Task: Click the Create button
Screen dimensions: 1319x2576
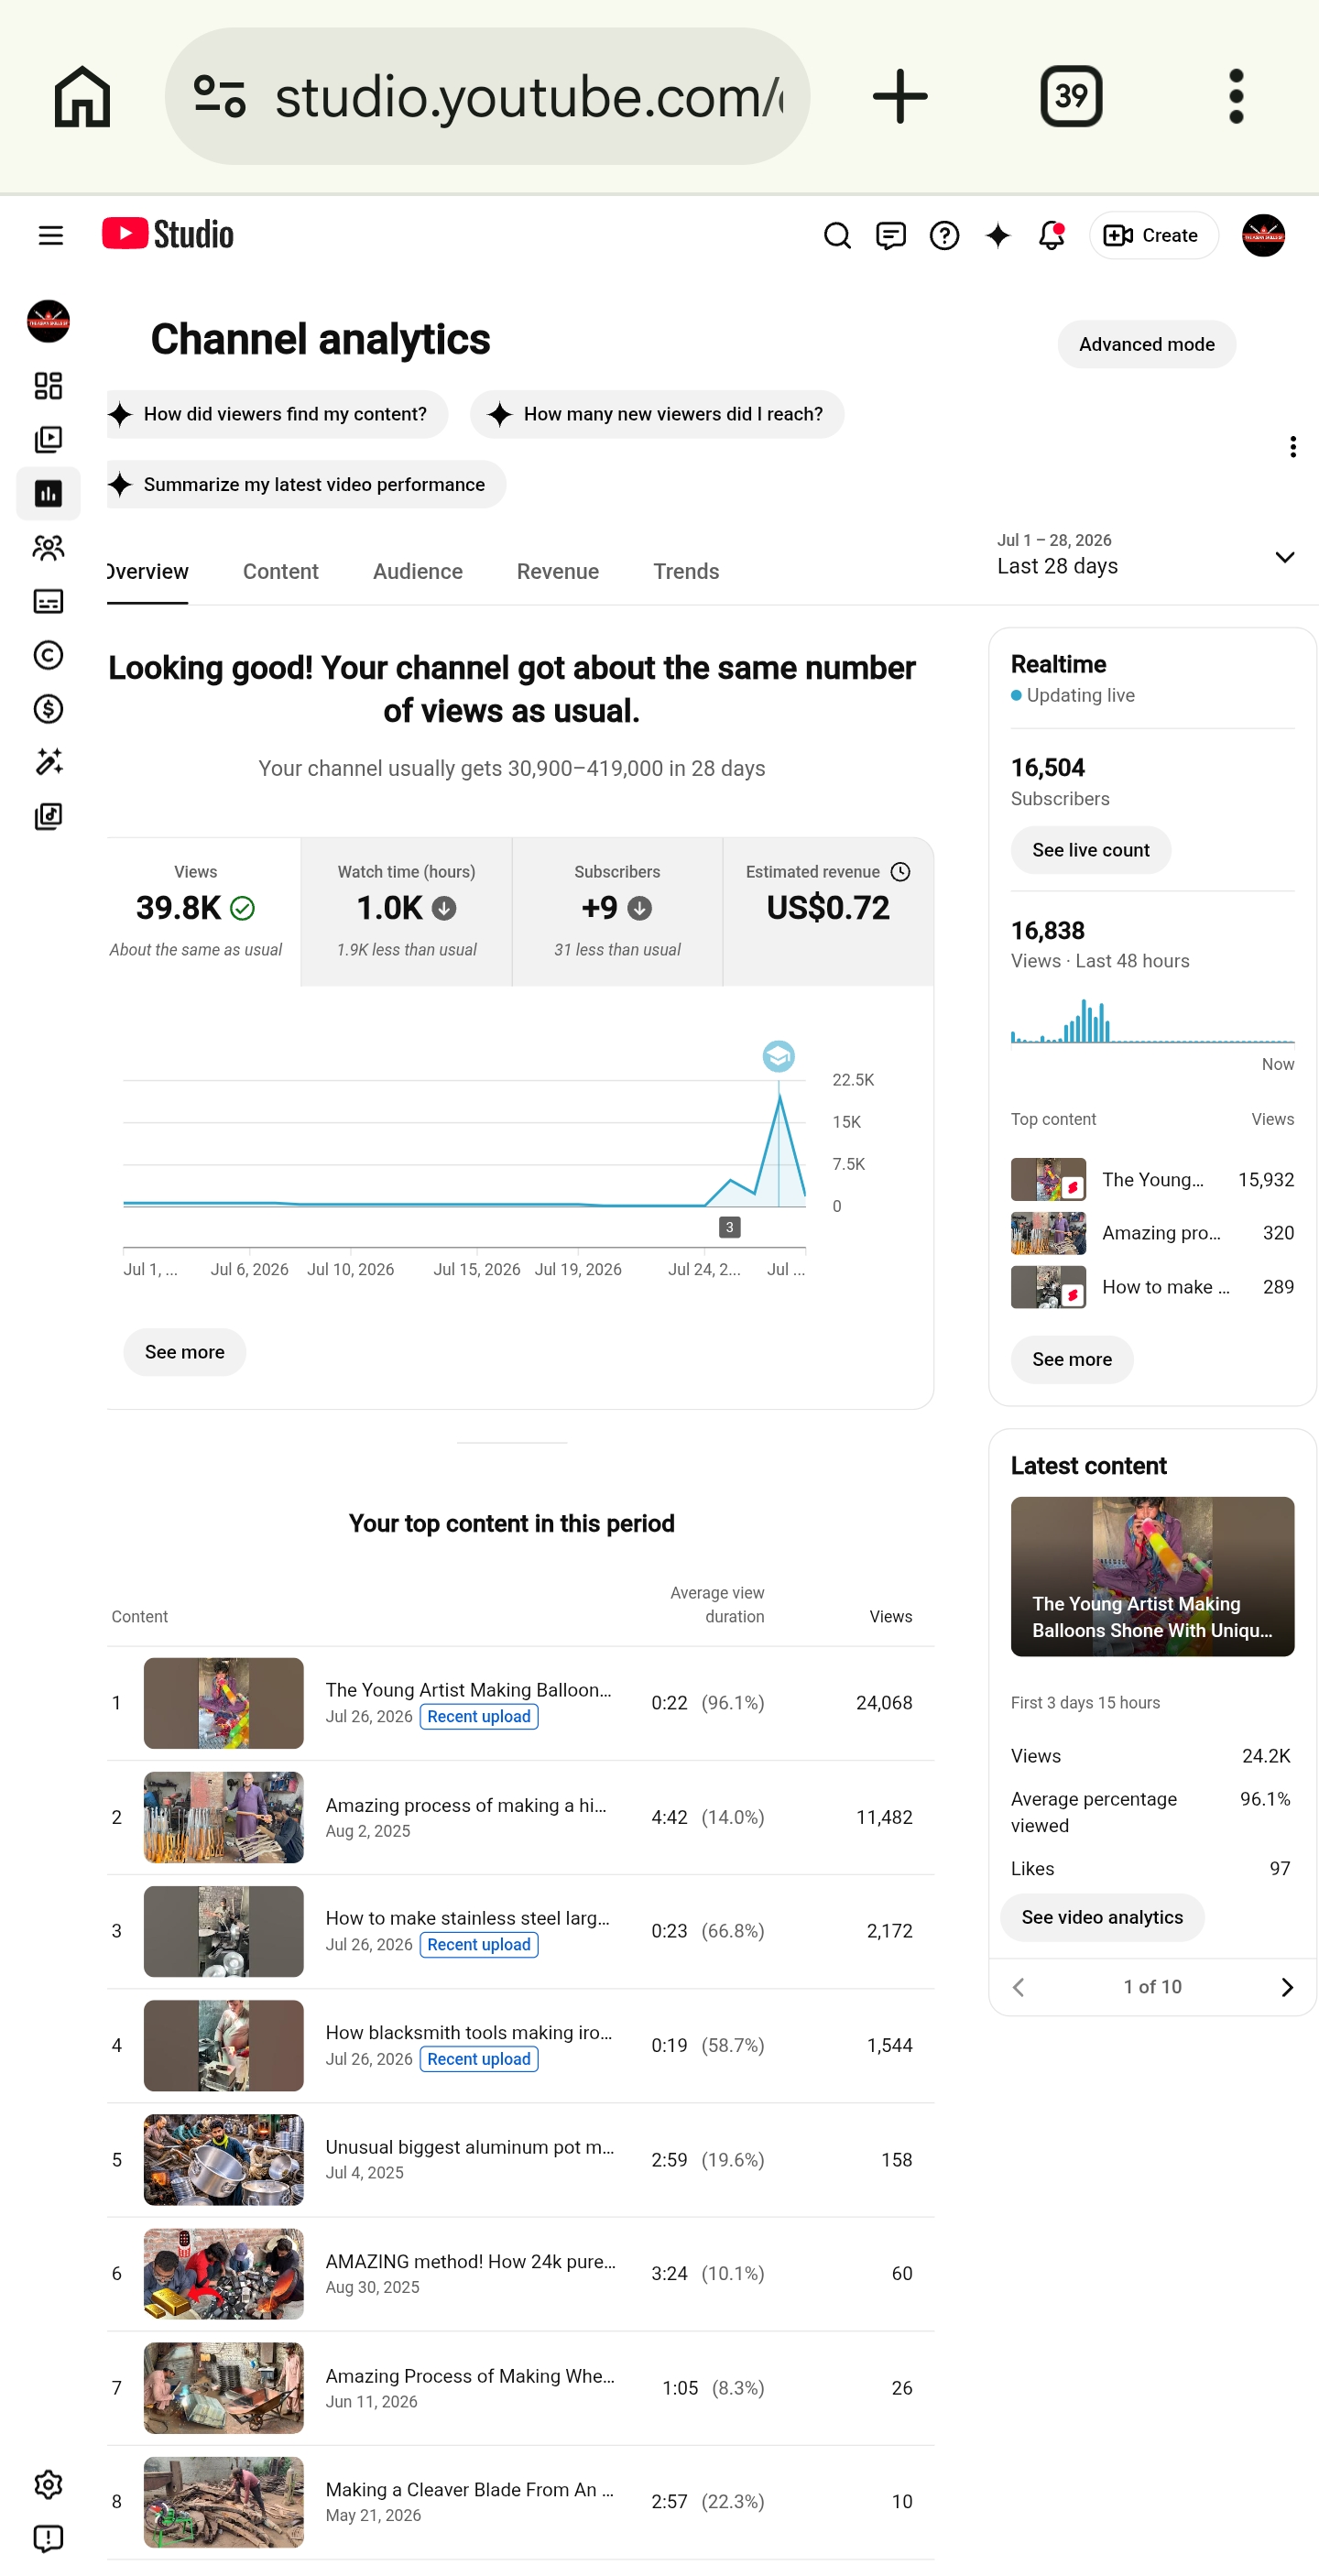Action: click(x=1153, y=236)
